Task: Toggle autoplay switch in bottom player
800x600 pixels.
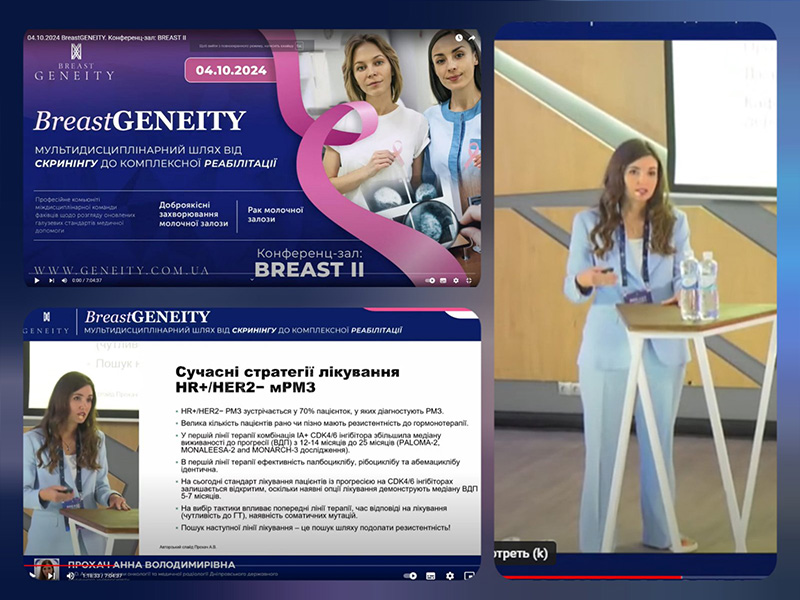Action: click(x=411, y=575)
